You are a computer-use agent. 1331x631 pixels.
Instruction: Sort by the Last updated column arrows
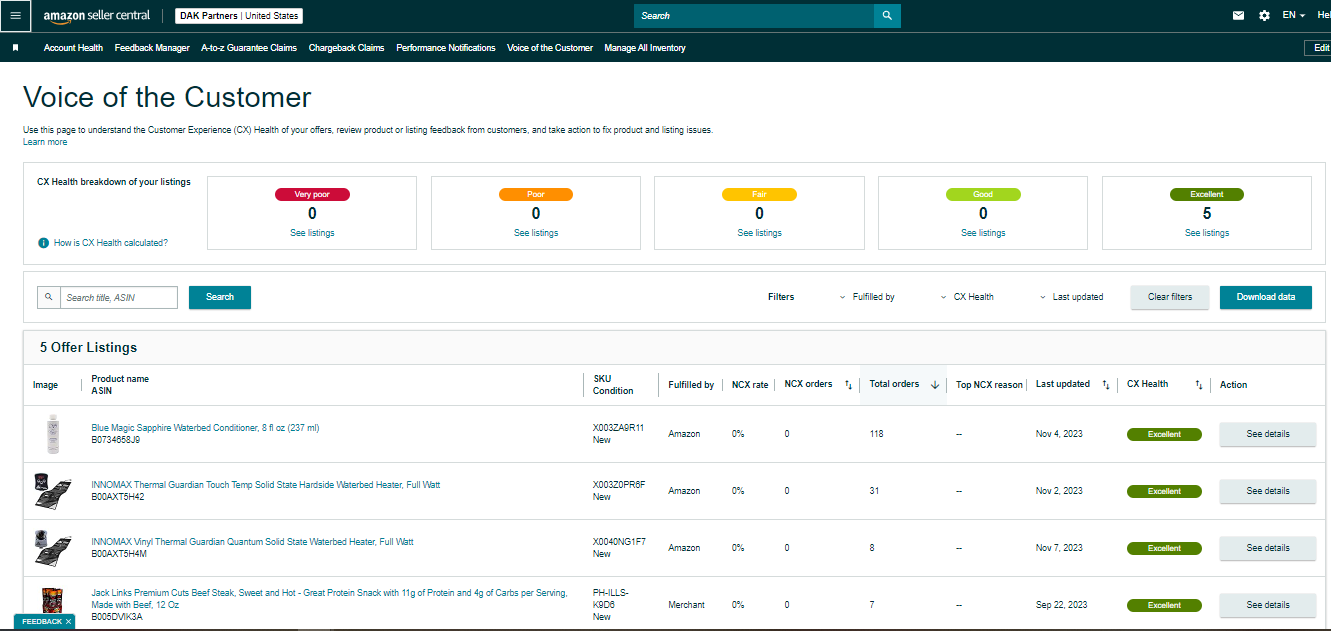coord(1105,385)
